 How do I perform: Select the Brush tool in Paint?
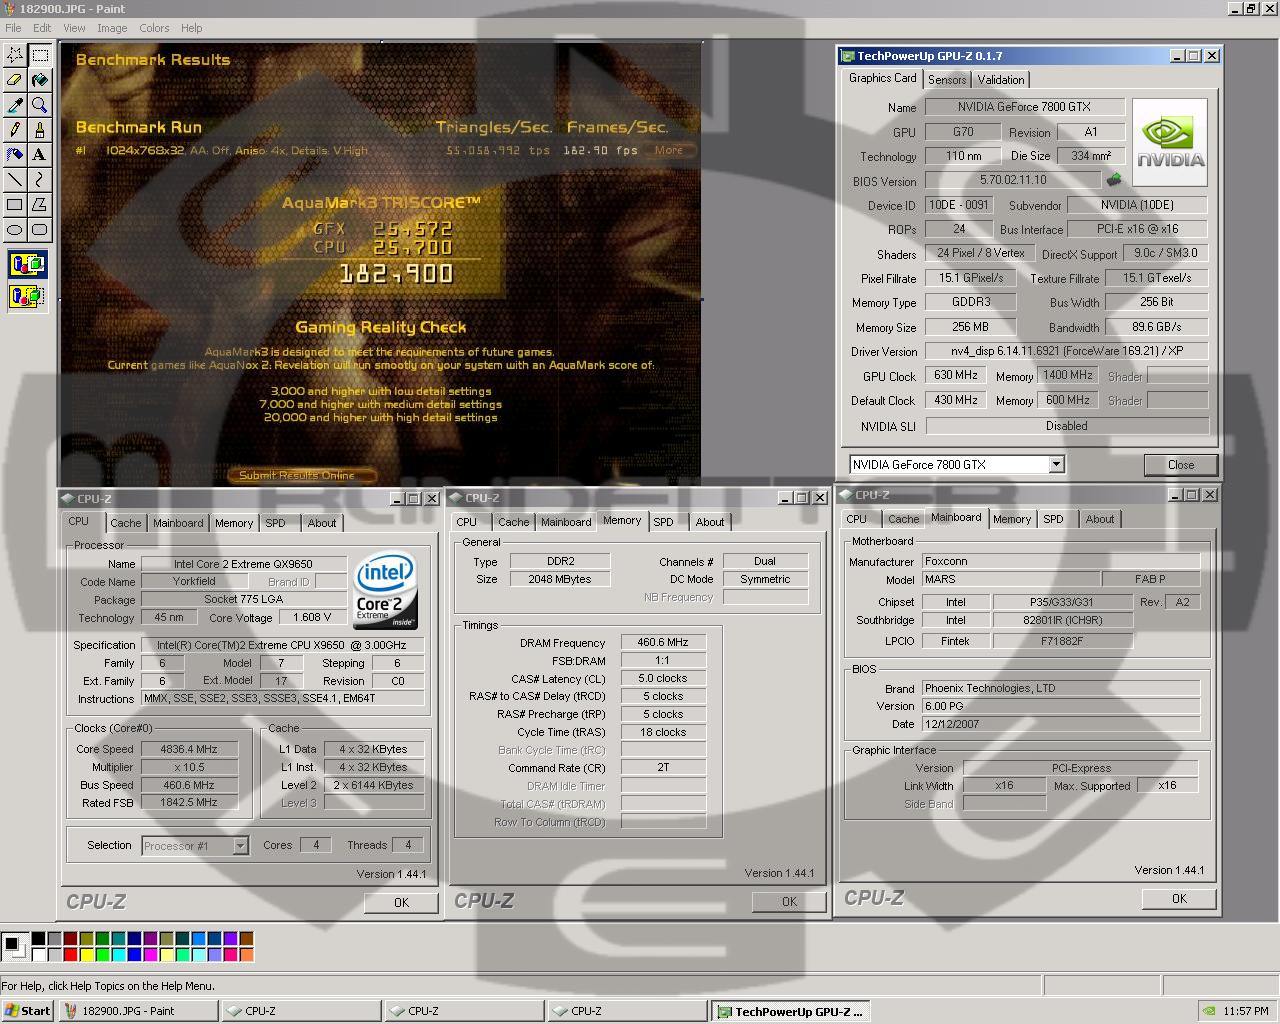click(x=40, y=130)
